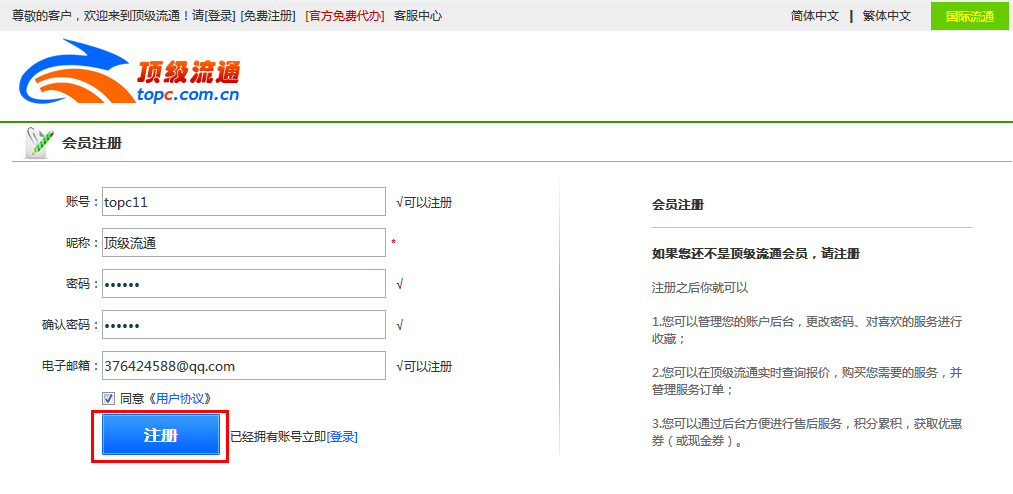Click the 会员注册 notepad icon
1013x494 pixels.
pyautogui.click(x=38, y=142)
